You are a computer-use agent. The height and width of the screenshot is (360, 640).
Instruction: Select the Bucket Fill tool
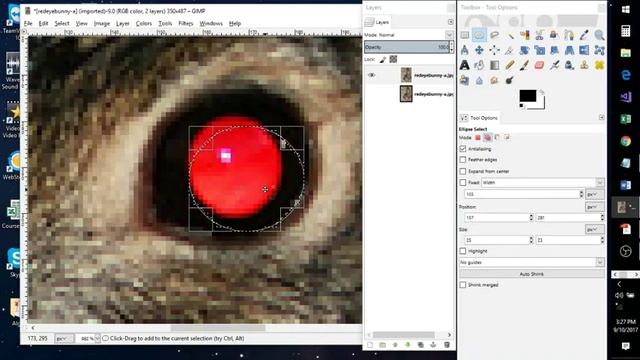(479, 65)
